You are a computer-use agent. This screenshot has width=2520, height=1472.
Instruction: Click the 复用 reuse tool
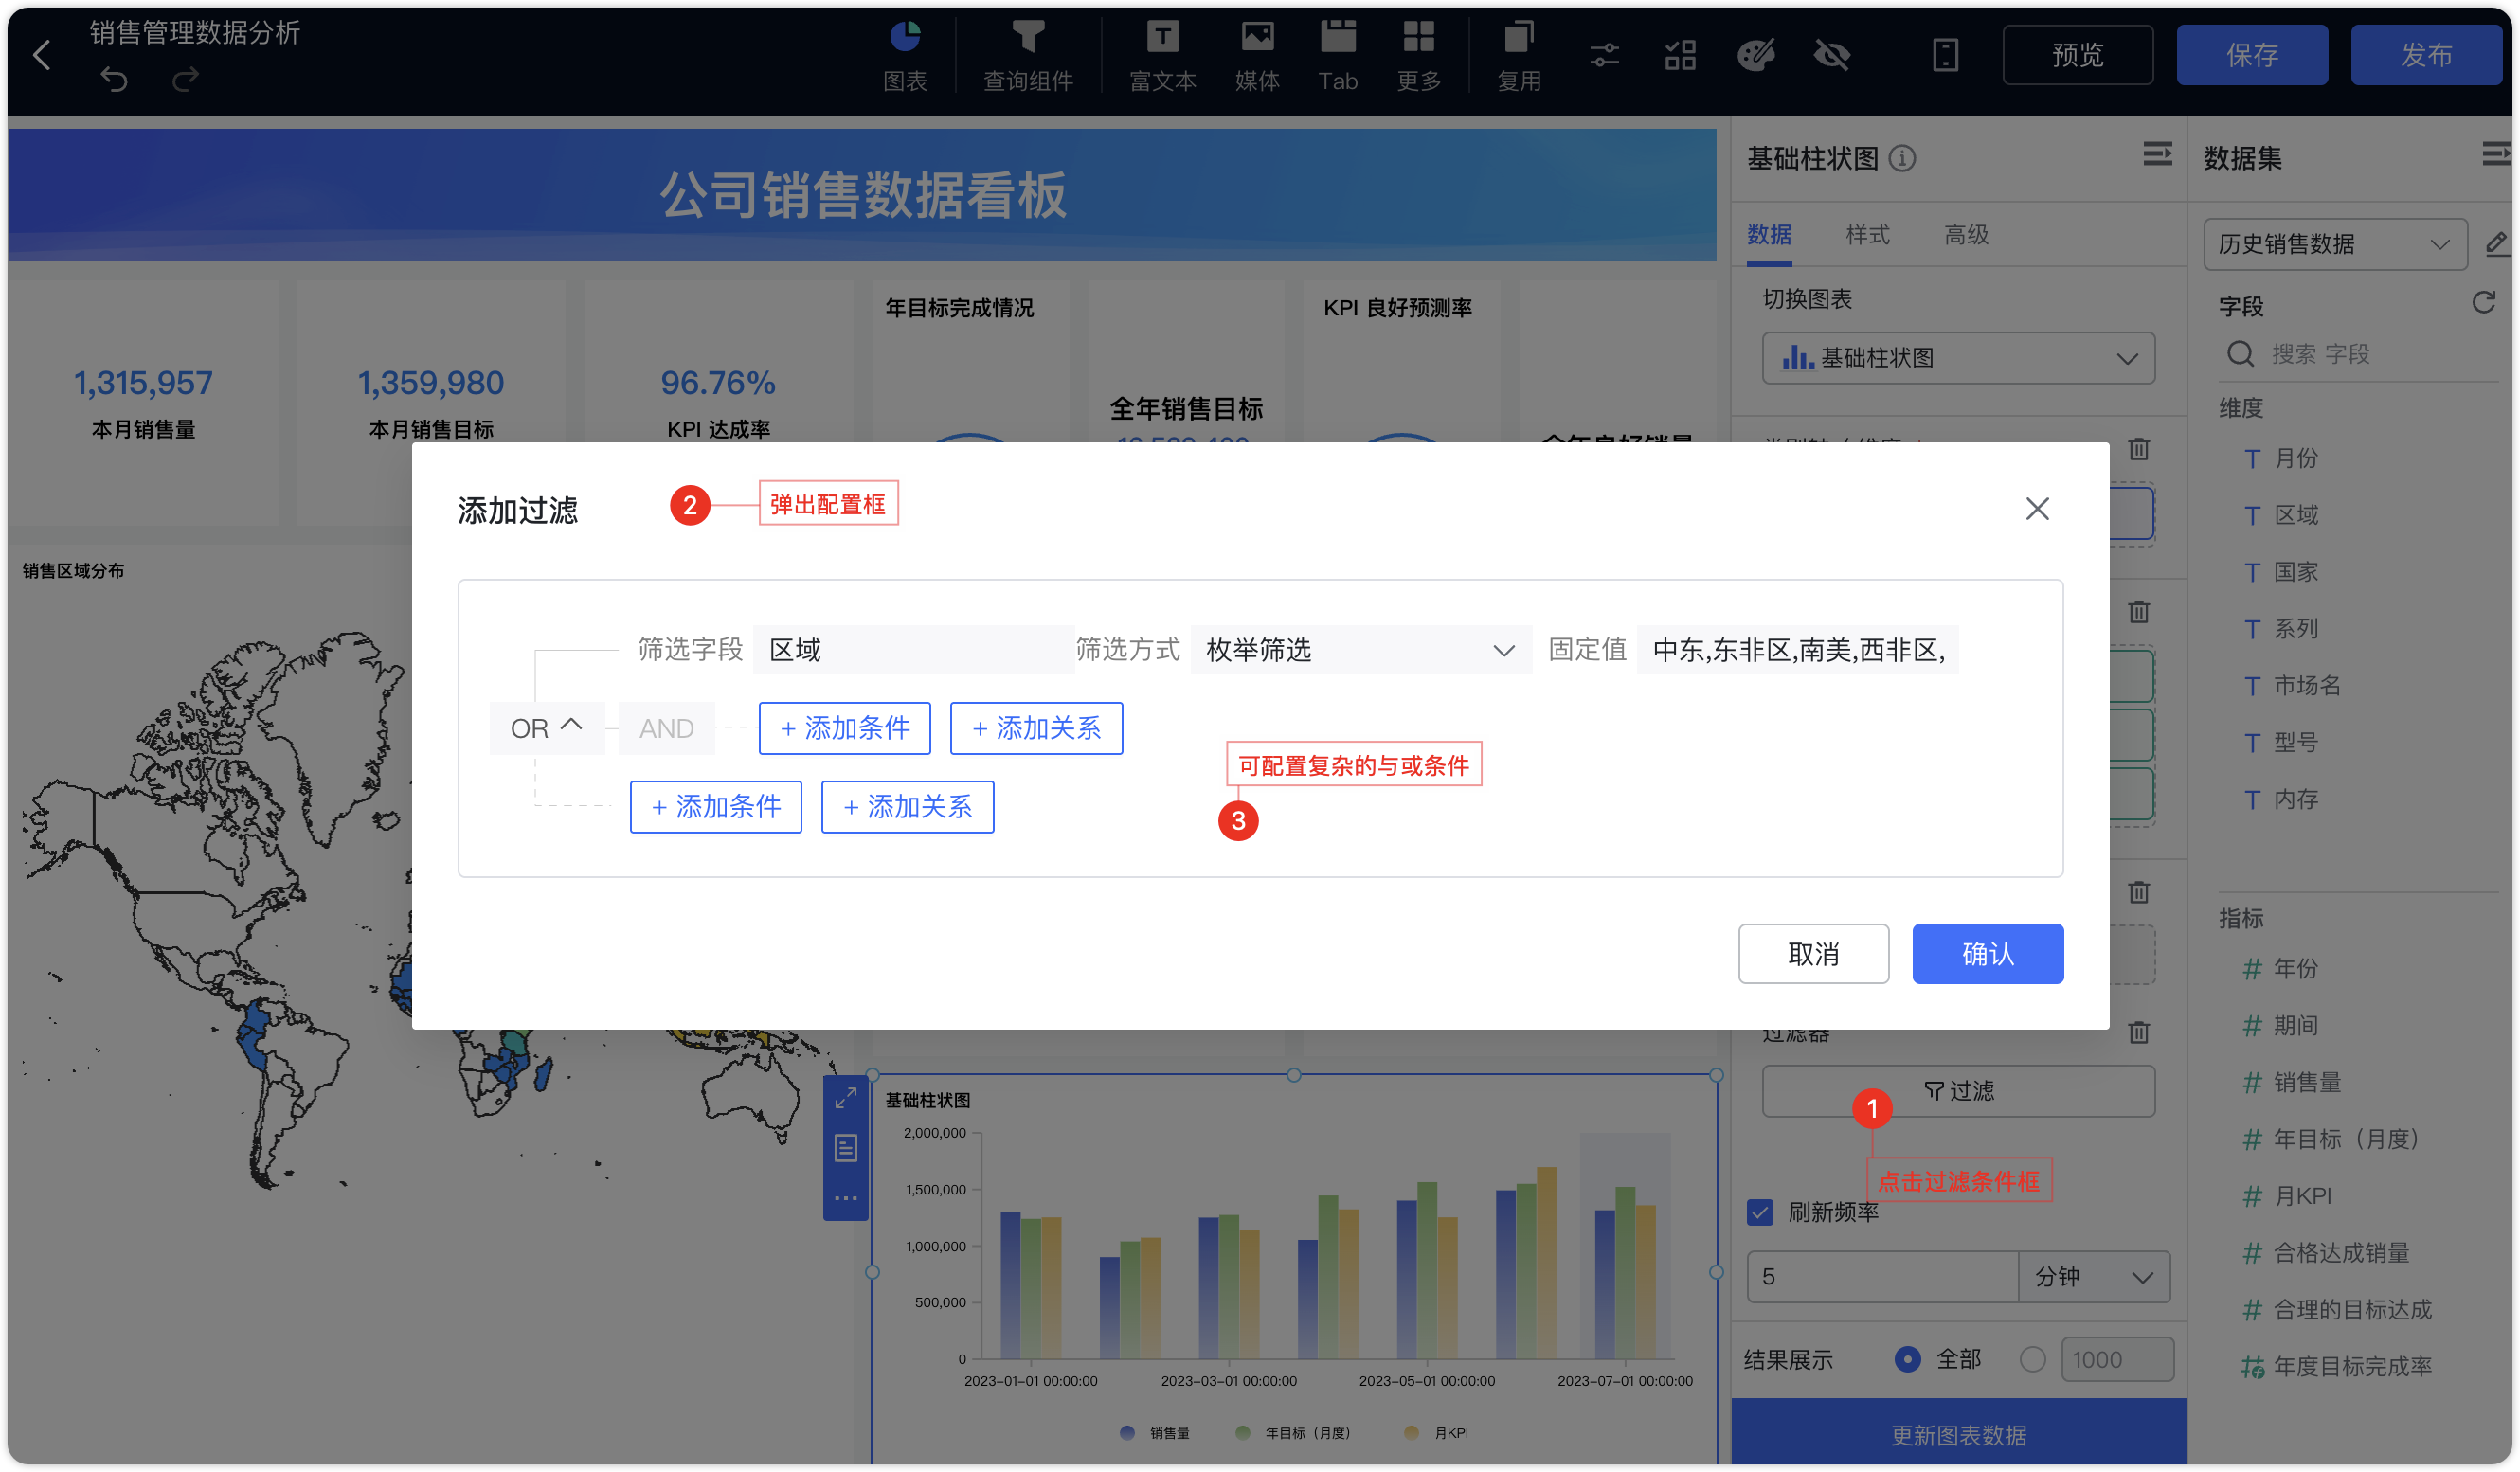click(1519, 57)
